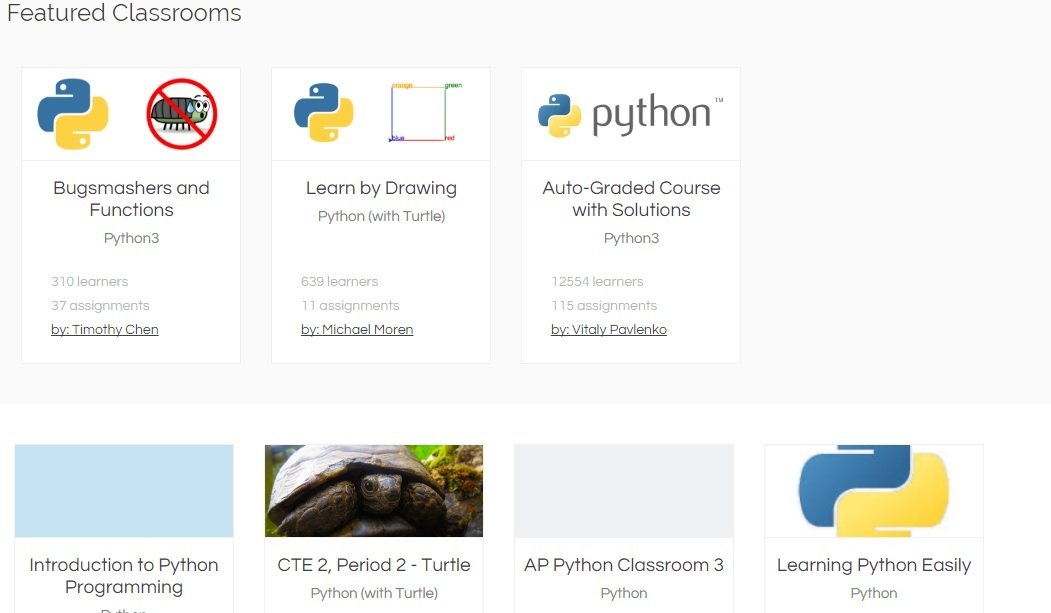1051x613 pixels.
Task: Click the '115 assignments' text
Action: coord(604,305)
